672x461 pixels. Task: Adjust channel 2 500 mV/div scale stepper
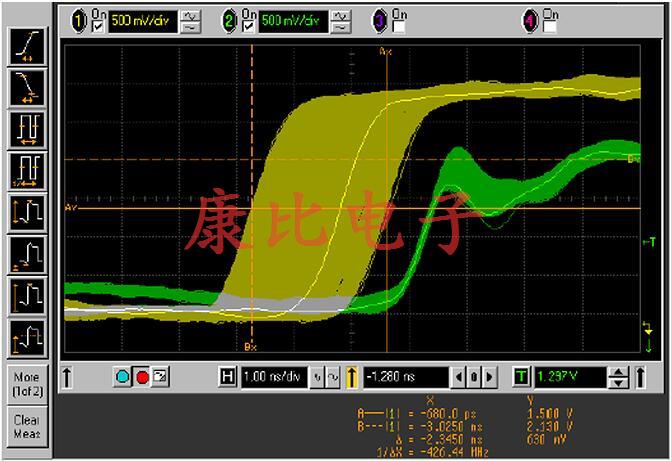(340, 20)
